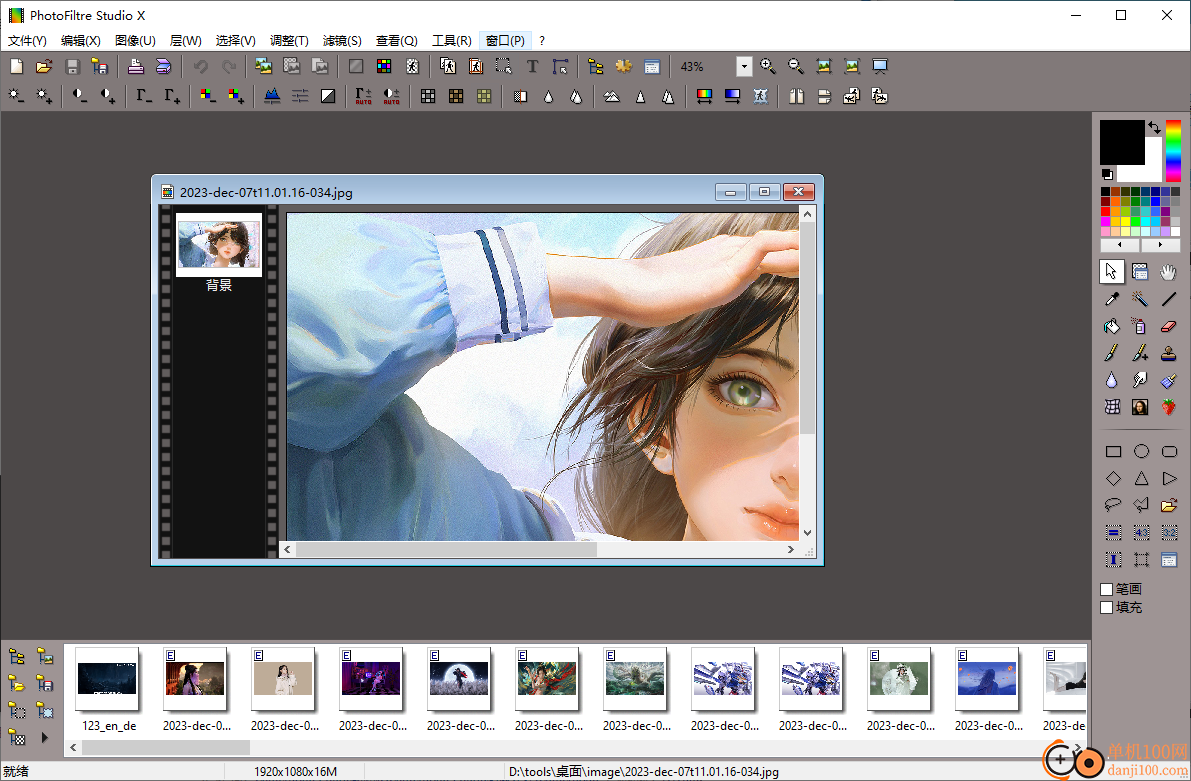Select the 123_en_de thumbnail in explorer
The height and width of the screenshot is (781, 1191).
107,678
